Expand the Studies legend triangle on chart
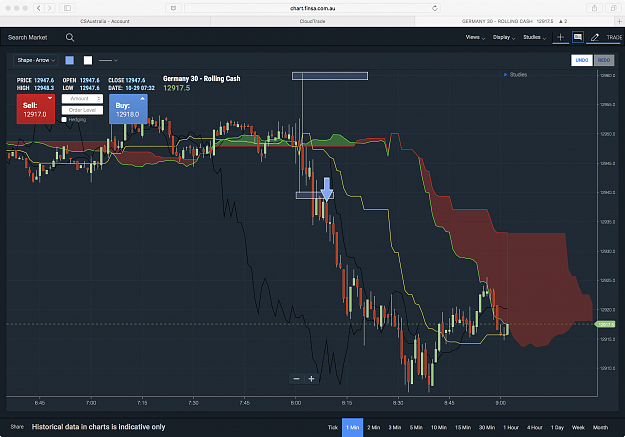Viewport: 625px width, 437px height. coord(505,75)
